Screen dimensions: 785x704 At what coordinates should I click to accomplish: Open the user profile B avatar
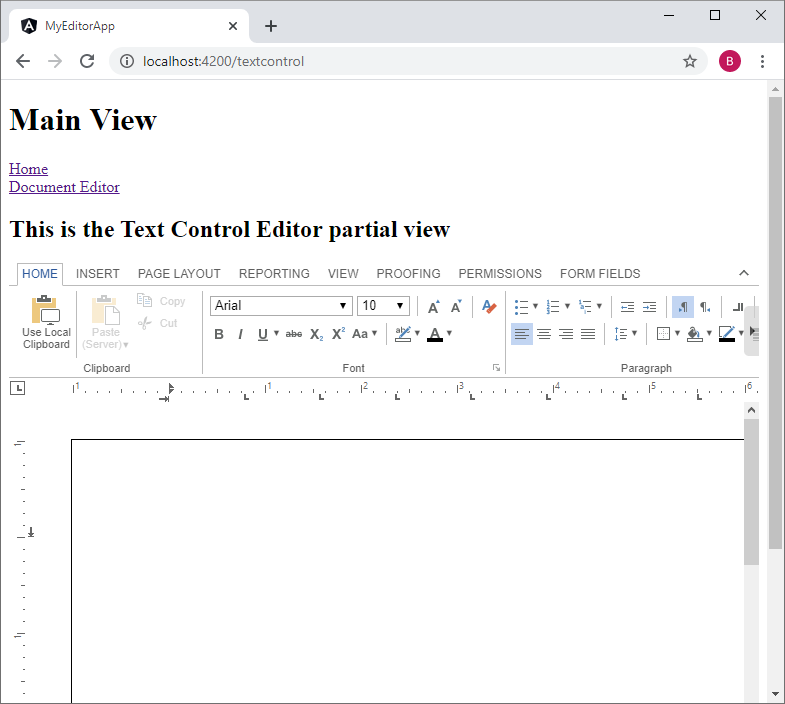729,61
